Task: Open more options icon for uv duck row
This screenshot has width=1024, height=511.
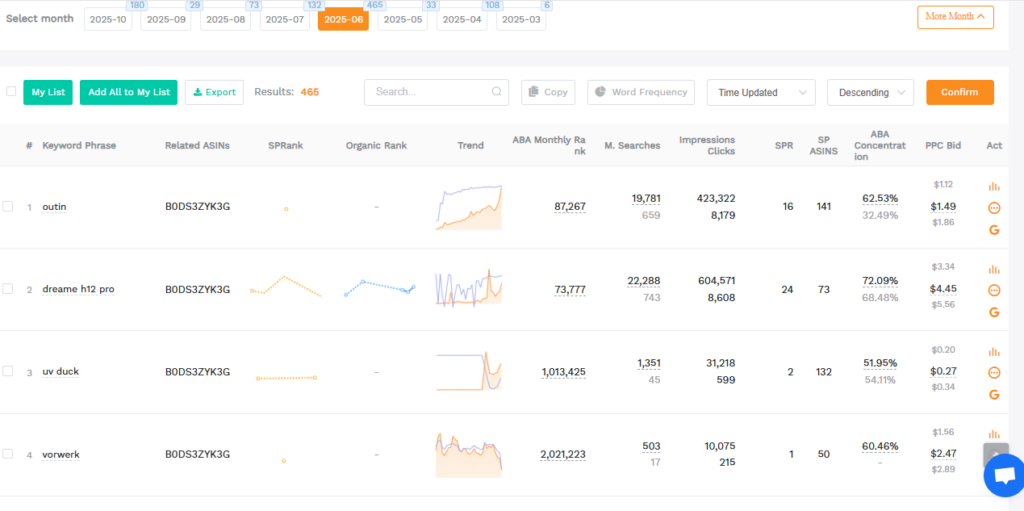Action: 994,372
